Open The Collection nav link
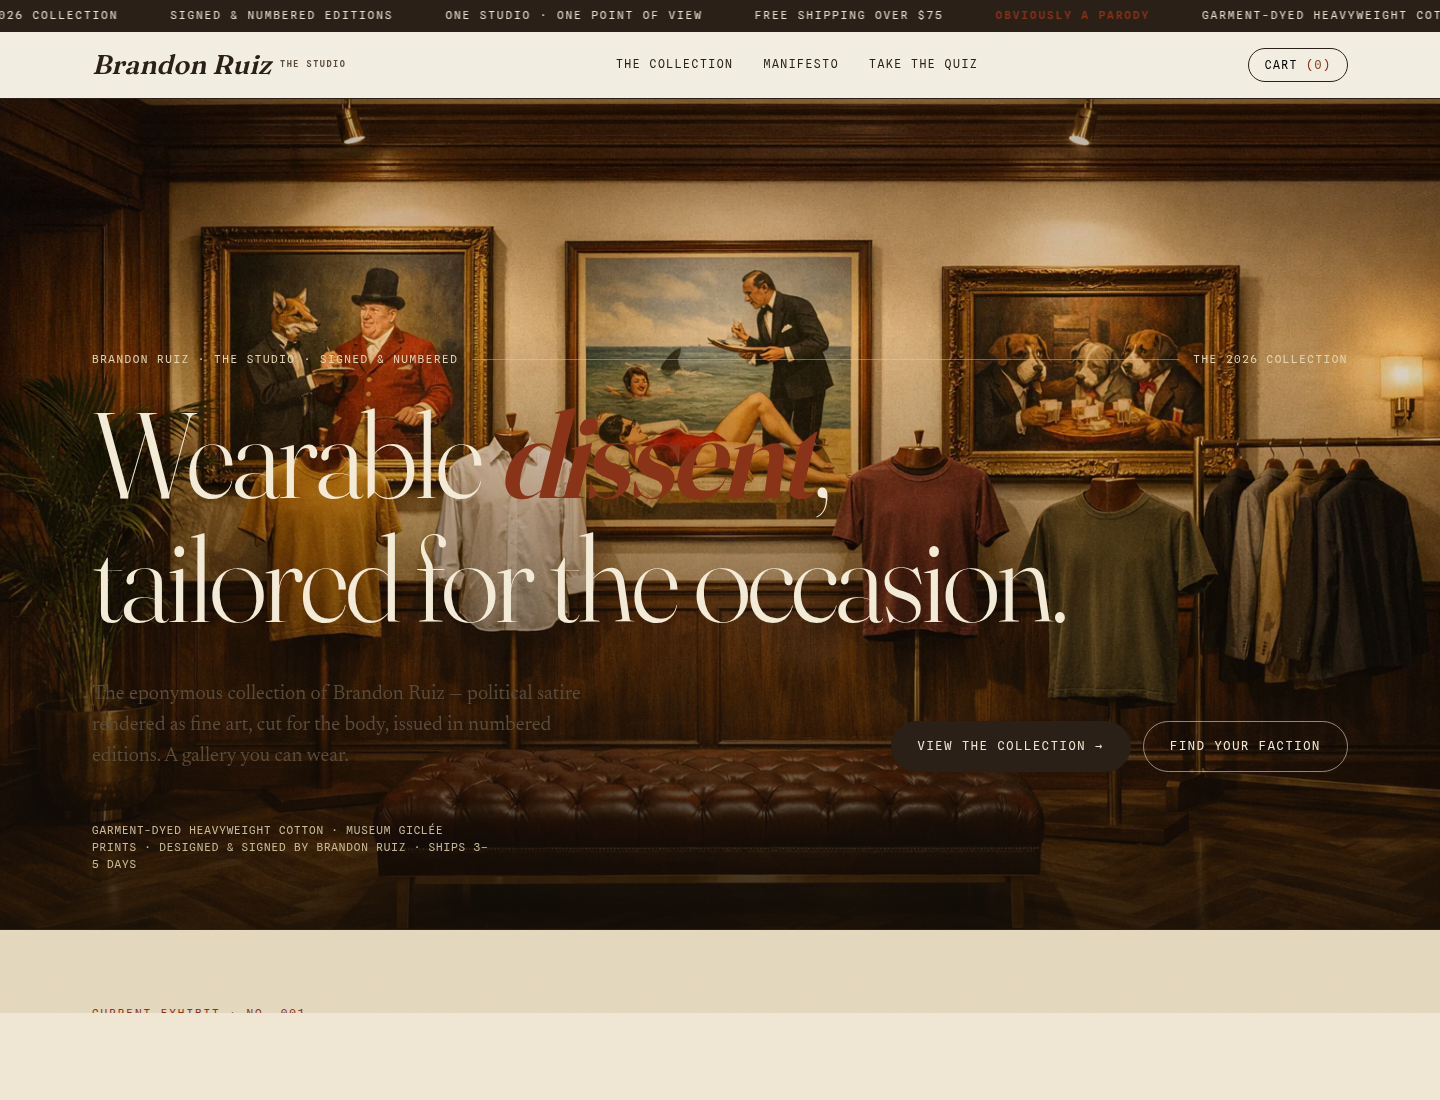Screen dimensions: 1440x1100 [x=674, y=64]
